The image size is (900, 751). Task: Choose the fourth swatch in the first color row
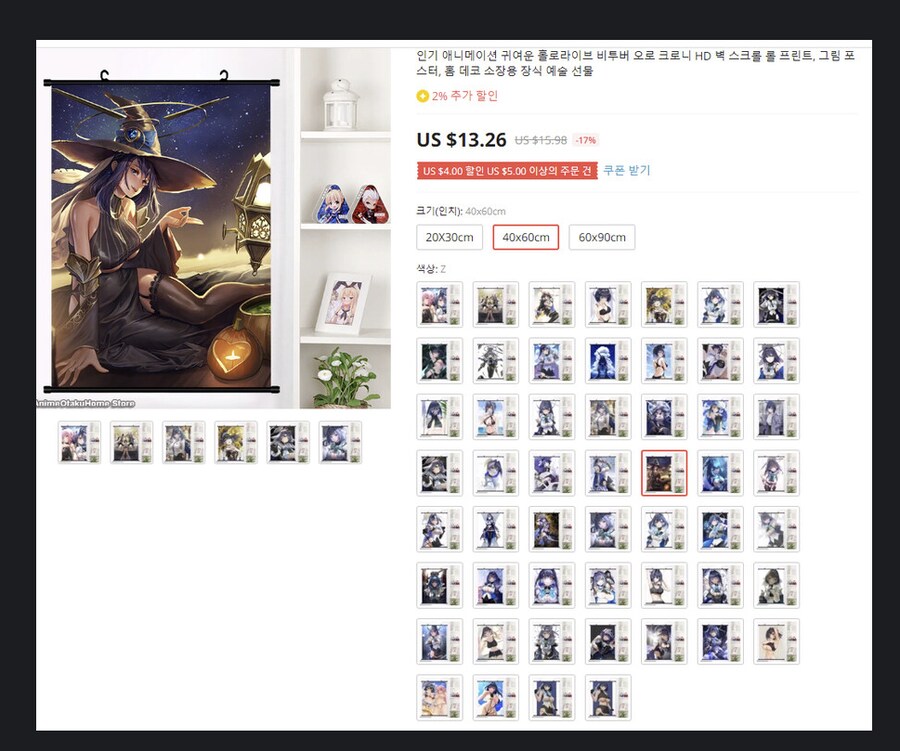pos(608,304)
